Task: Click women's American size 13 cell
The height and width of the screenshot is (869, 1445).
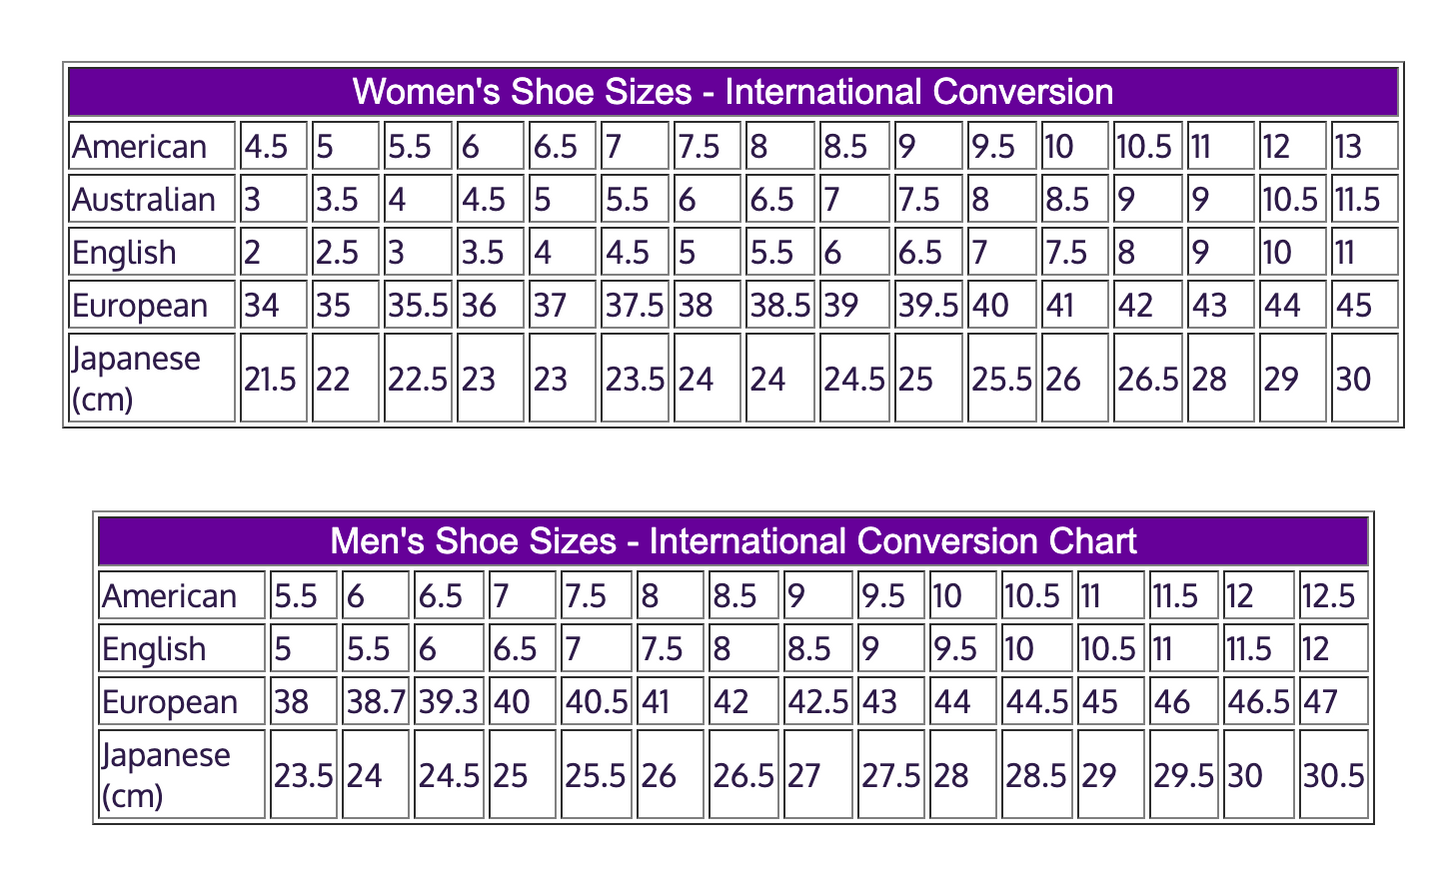Action: [1363, 147]
